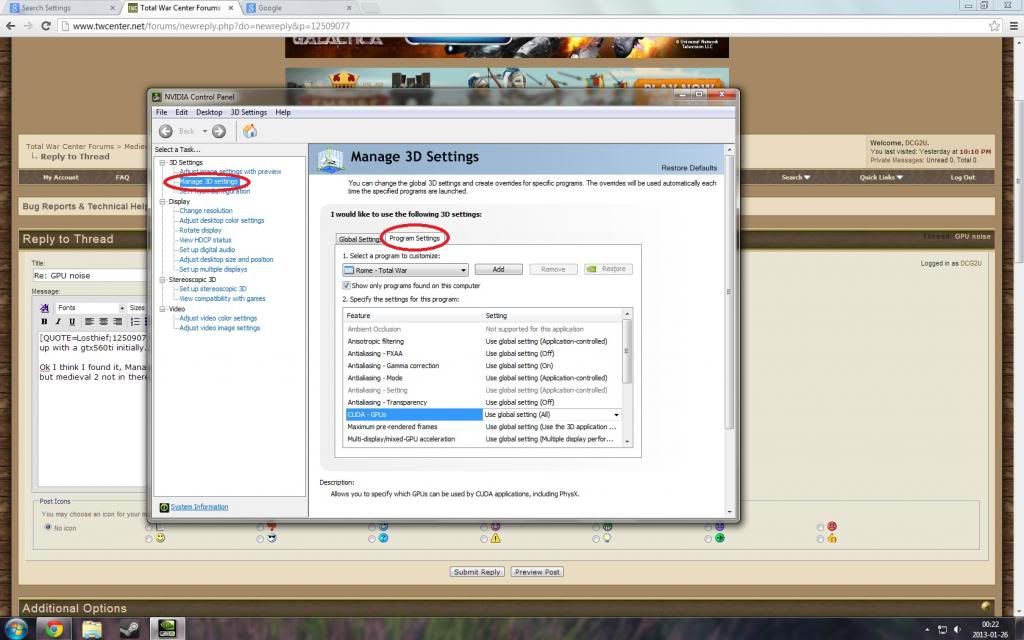Open Google Chrome from the taskbar
Viewport: 1024px width, 640px height.
pos(55,629)
